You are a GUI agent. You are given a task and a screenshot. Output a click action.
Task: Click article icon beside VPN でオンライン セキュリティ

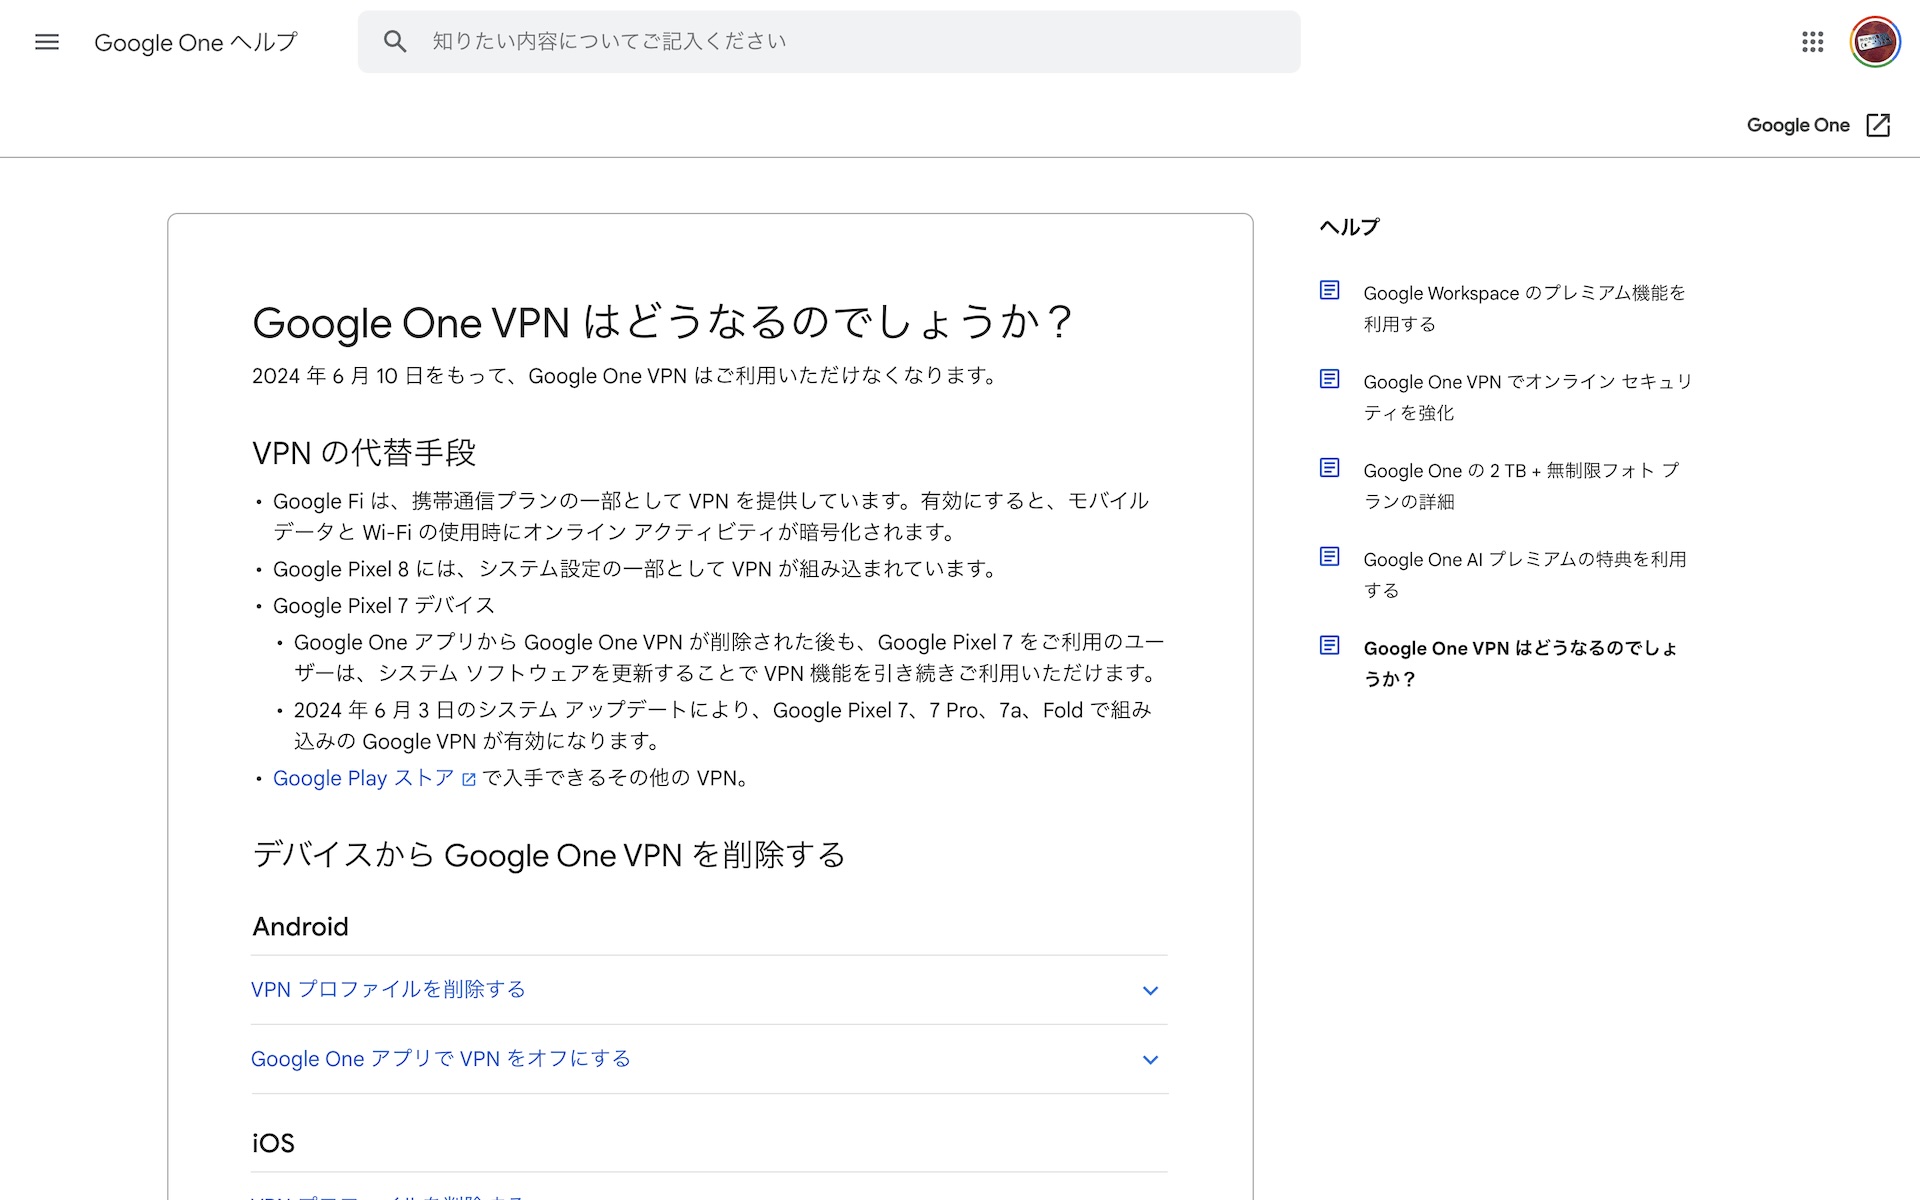tap(1329, 379)
